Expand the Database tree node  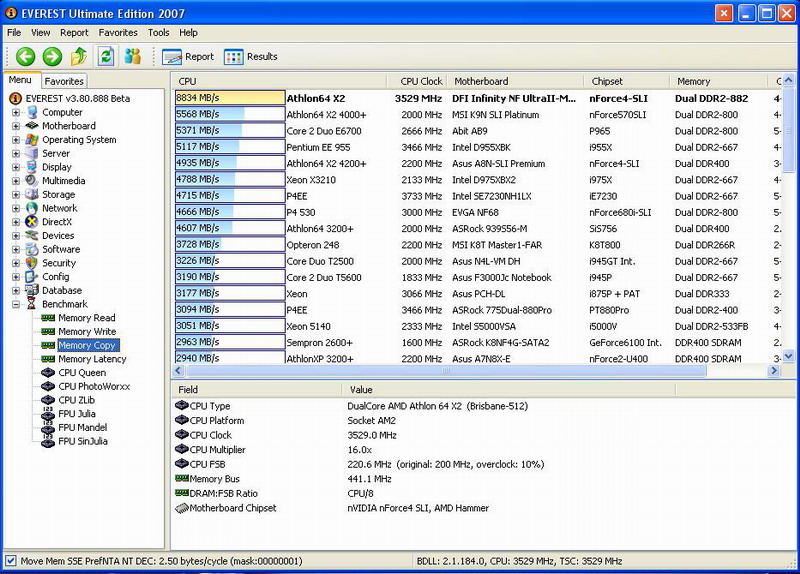[16, 291]
